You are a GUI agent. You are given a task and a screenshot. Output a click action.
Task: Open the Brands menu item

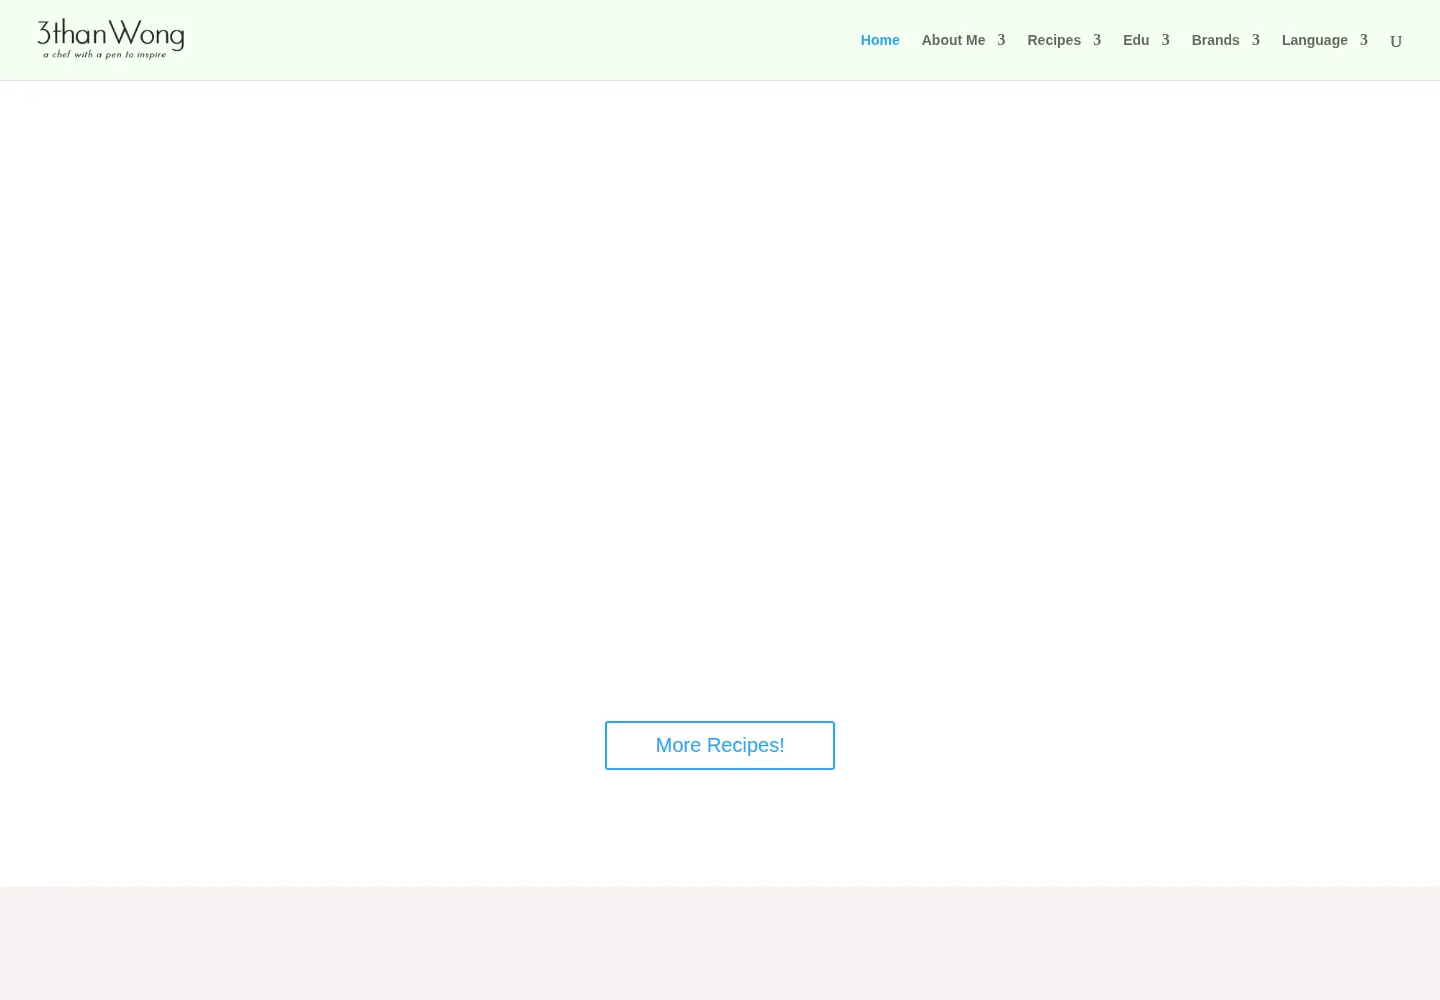1215,40
